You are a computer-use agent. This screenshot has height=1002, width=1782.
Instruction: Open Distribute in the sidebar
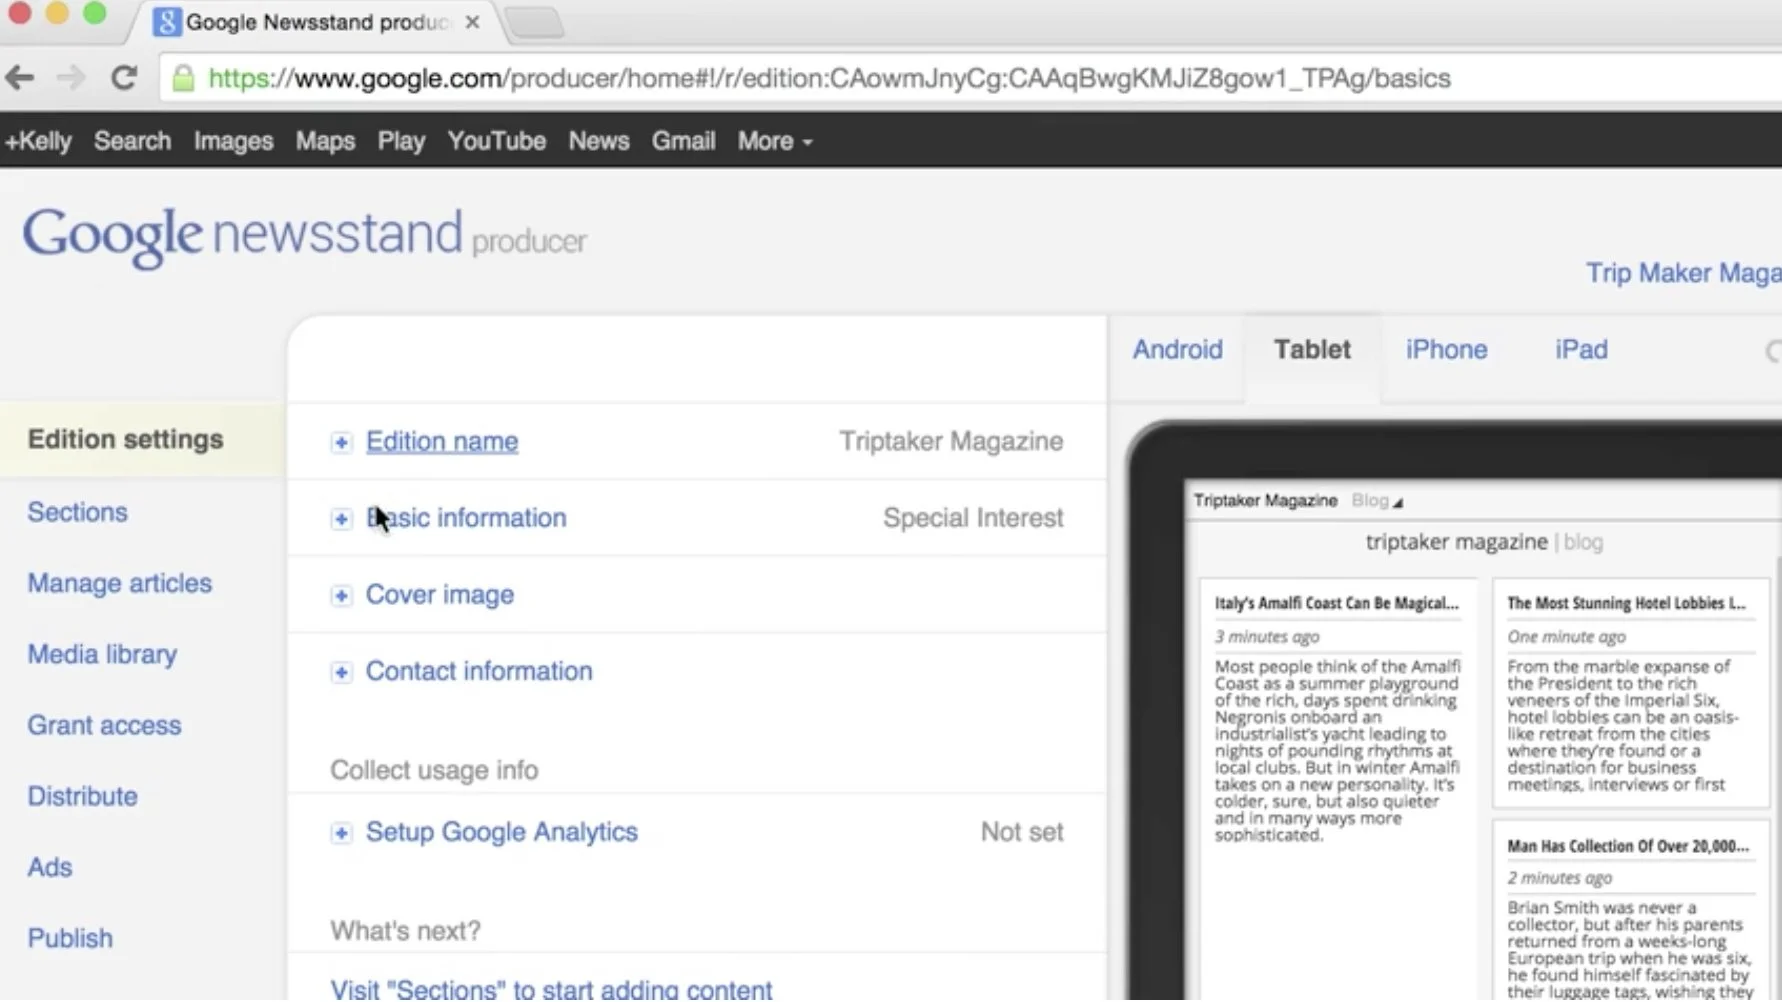tap(82, 796)
